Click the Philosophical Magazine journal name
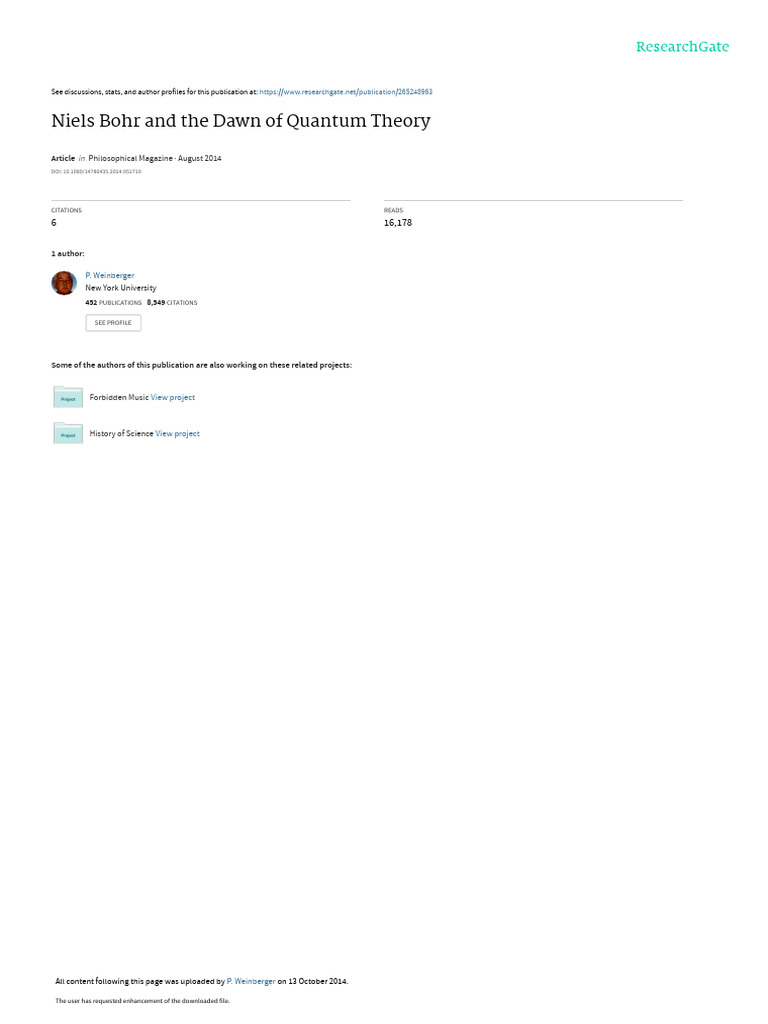This screenshot has width=768, height=1024. pyautogui.click(x=131, y=158)
